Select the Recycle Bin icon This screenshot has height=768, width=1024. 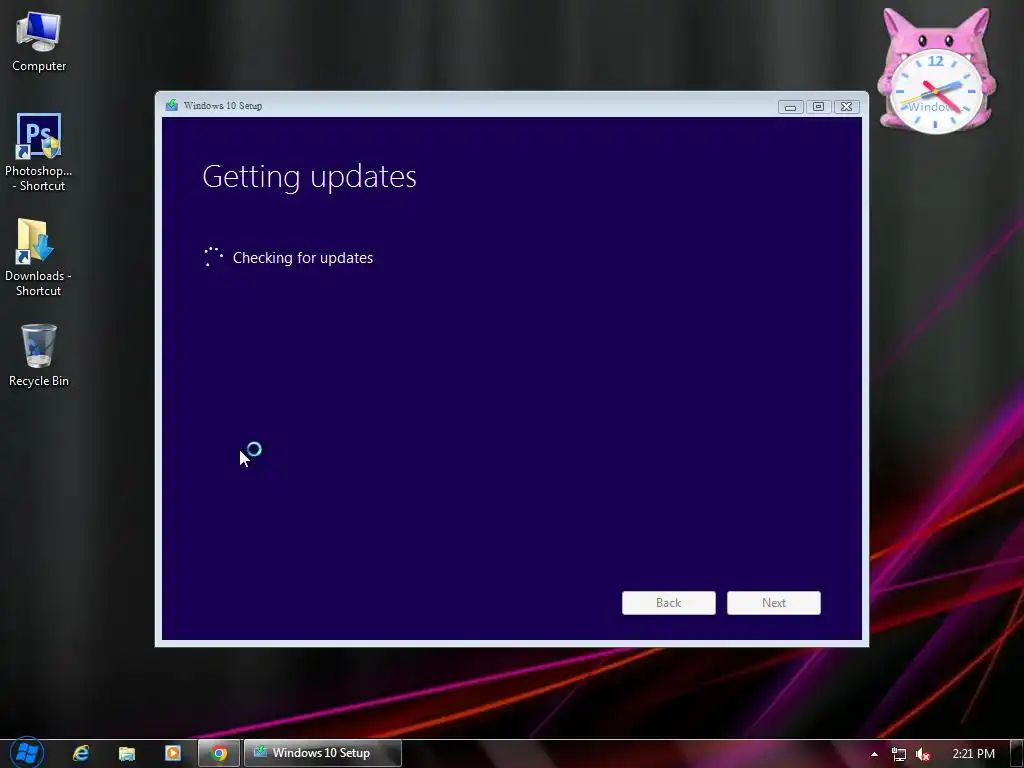pyautogui.click(x=39, y=355)
